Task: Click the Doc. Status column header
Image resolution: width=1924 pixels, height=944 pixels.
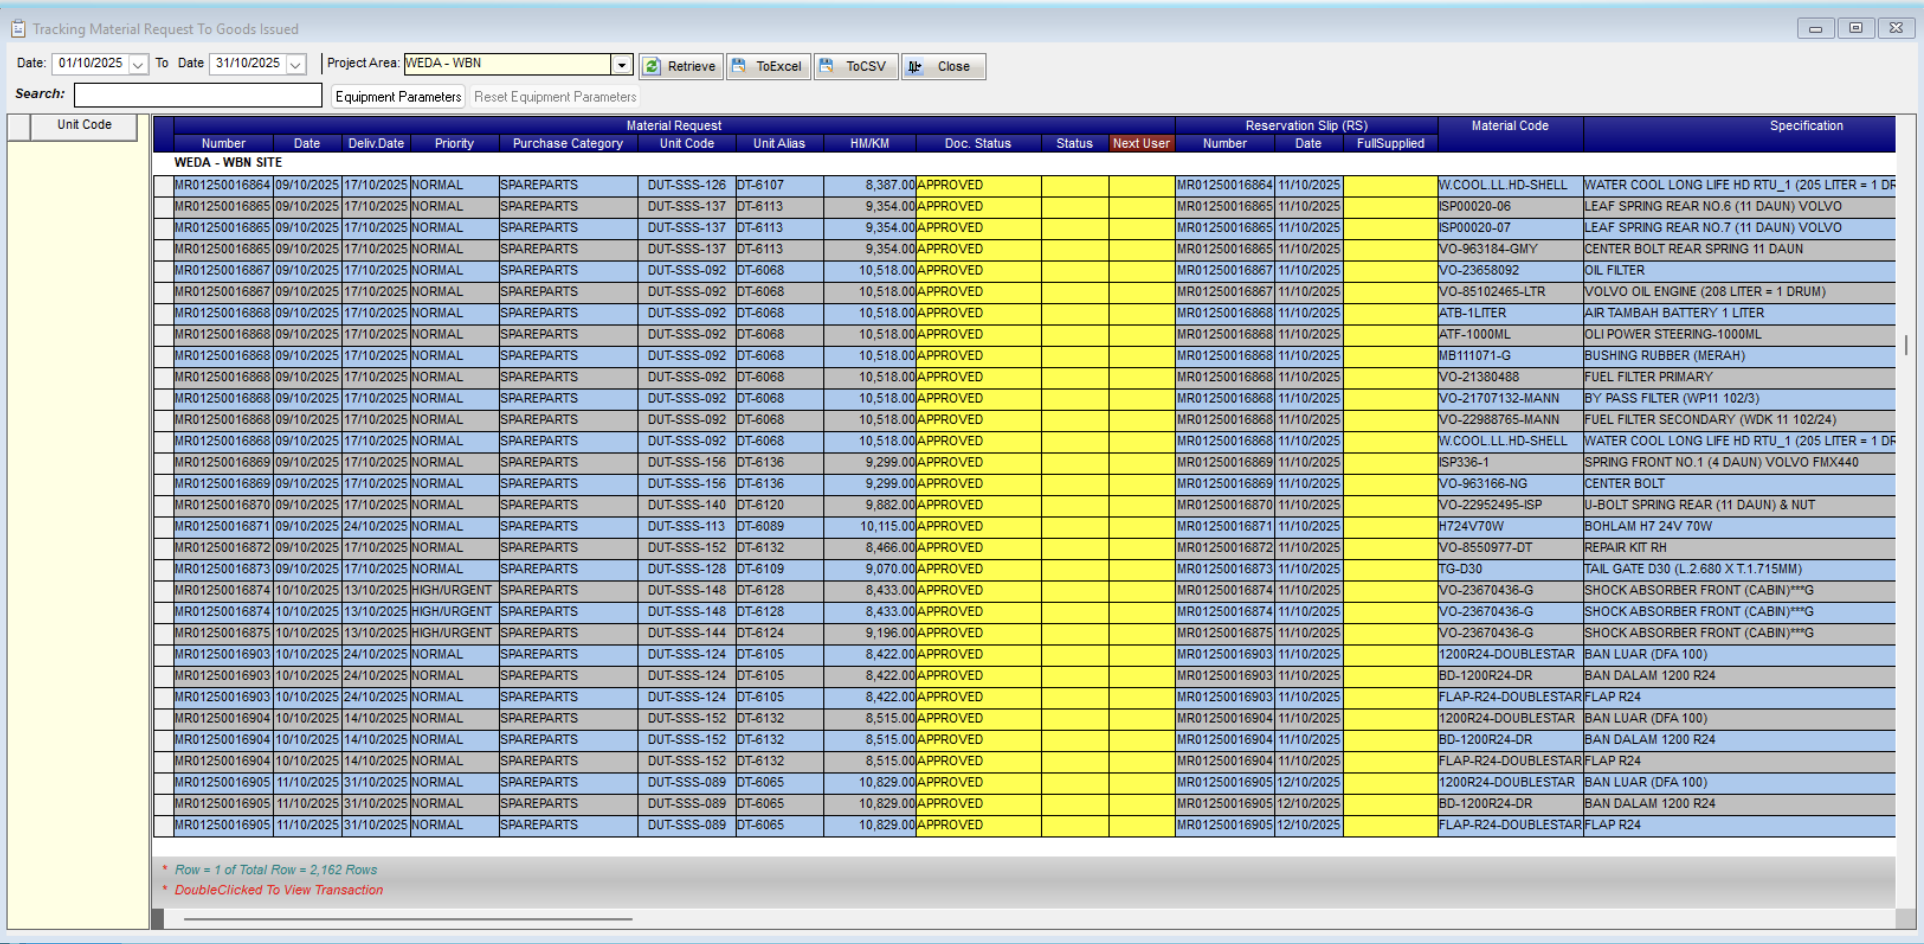Action: tap(978, 144)
